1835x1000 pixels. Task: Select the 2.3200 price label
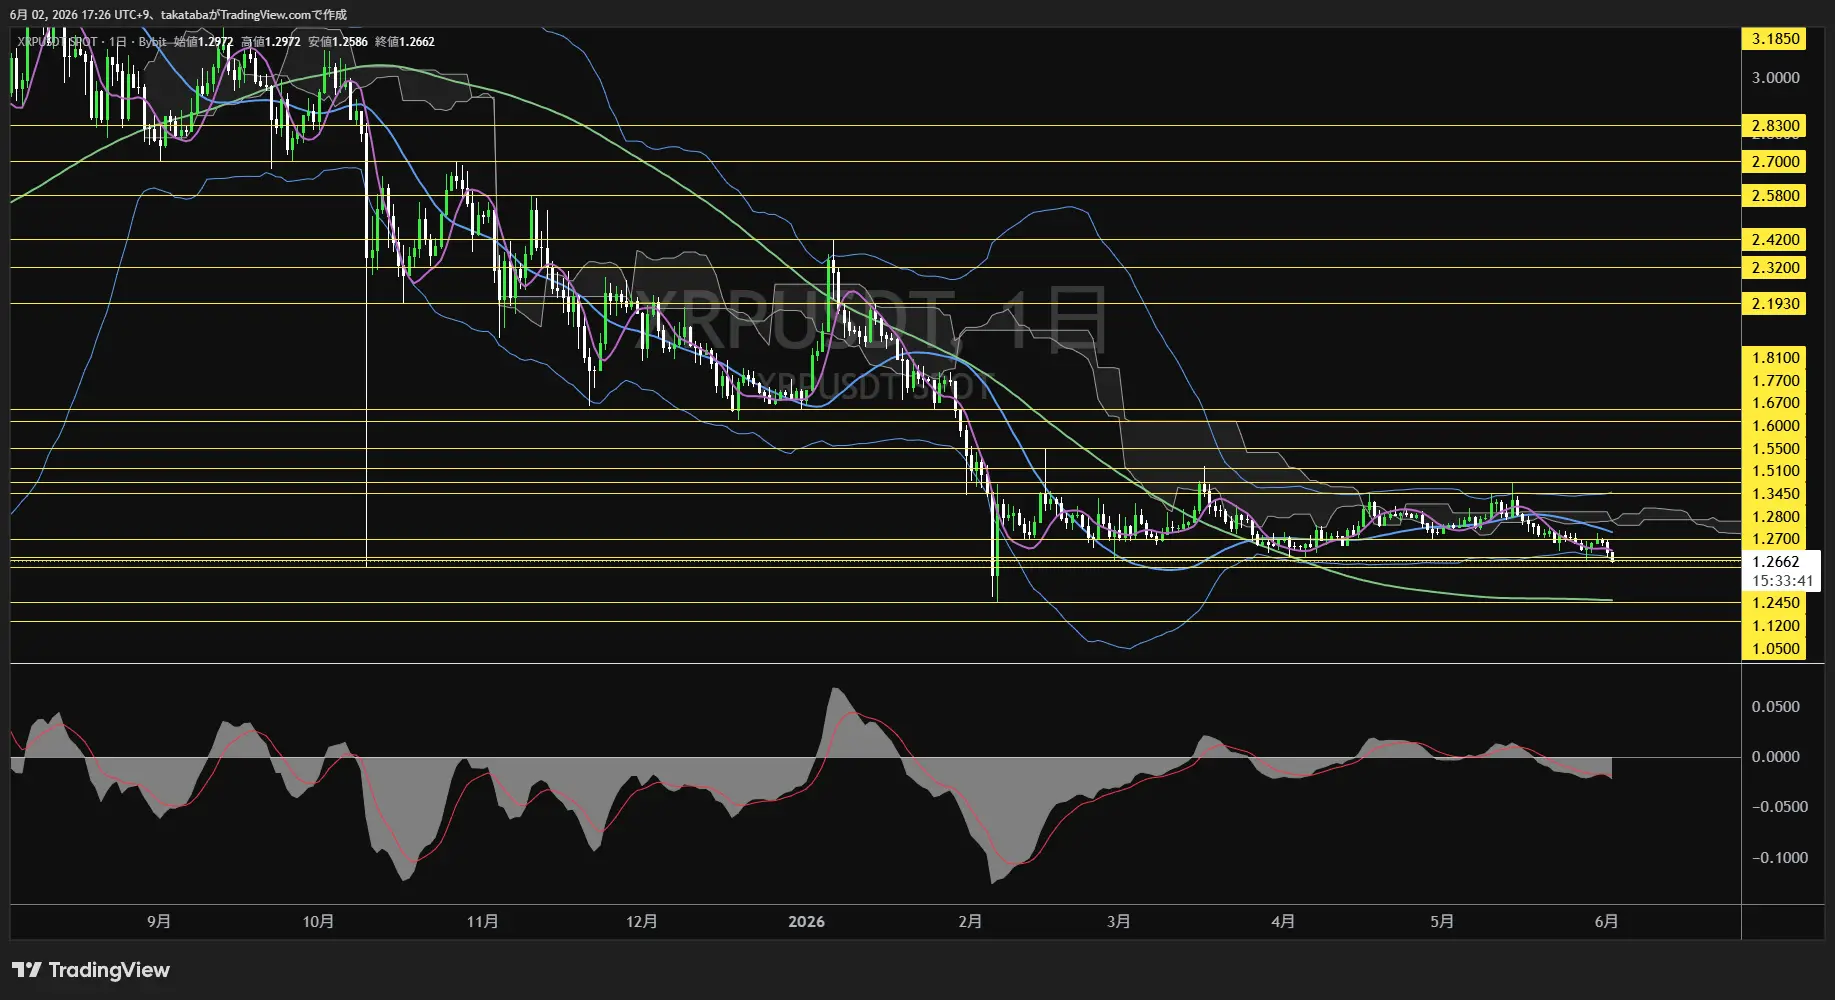pos(1775,268)
